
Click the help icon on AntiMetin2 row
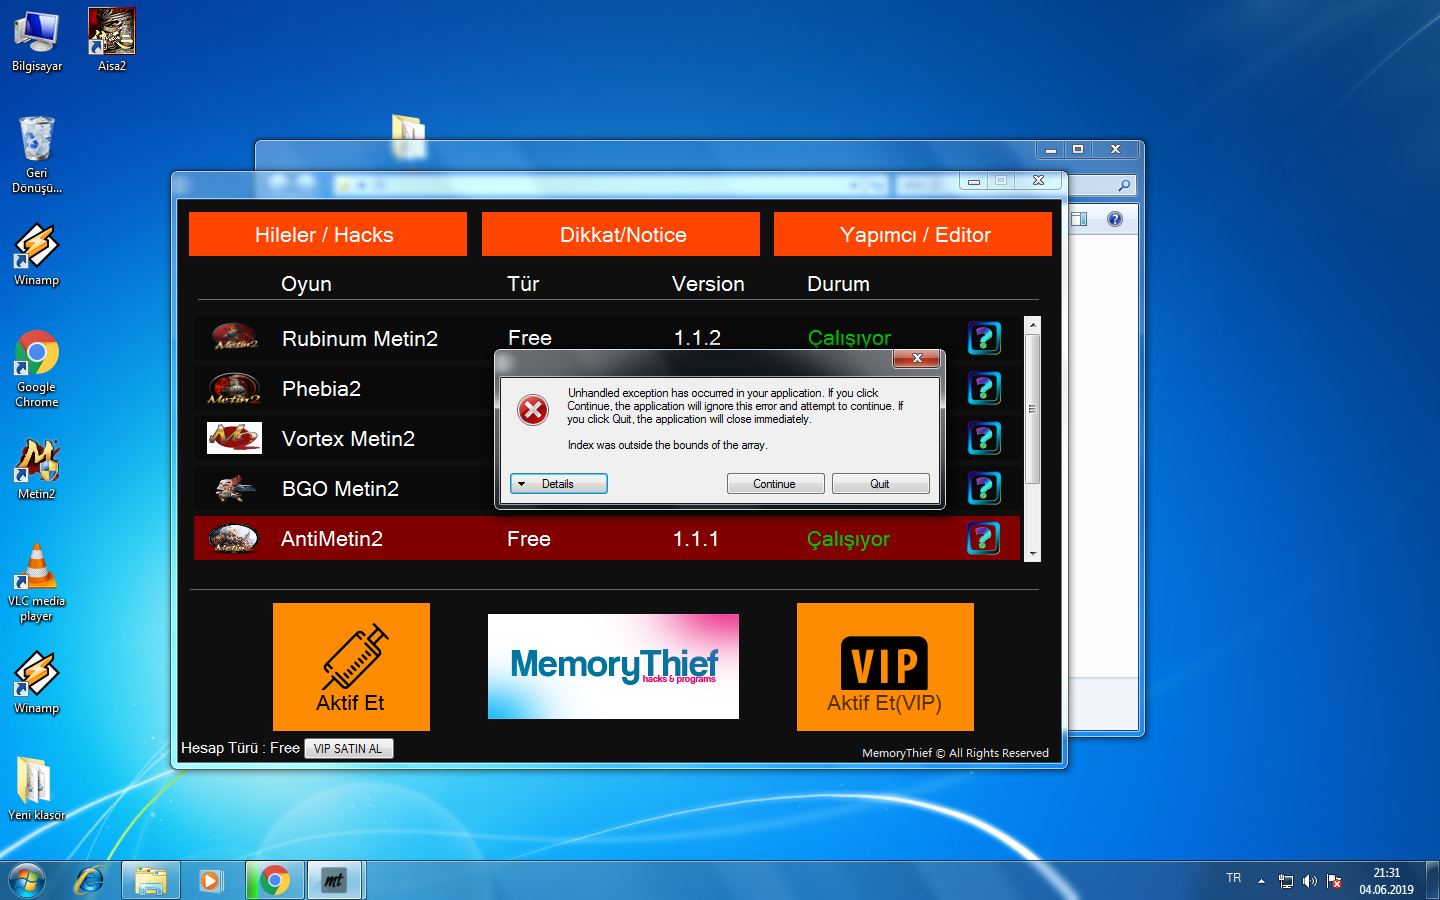tap(984, 538)
